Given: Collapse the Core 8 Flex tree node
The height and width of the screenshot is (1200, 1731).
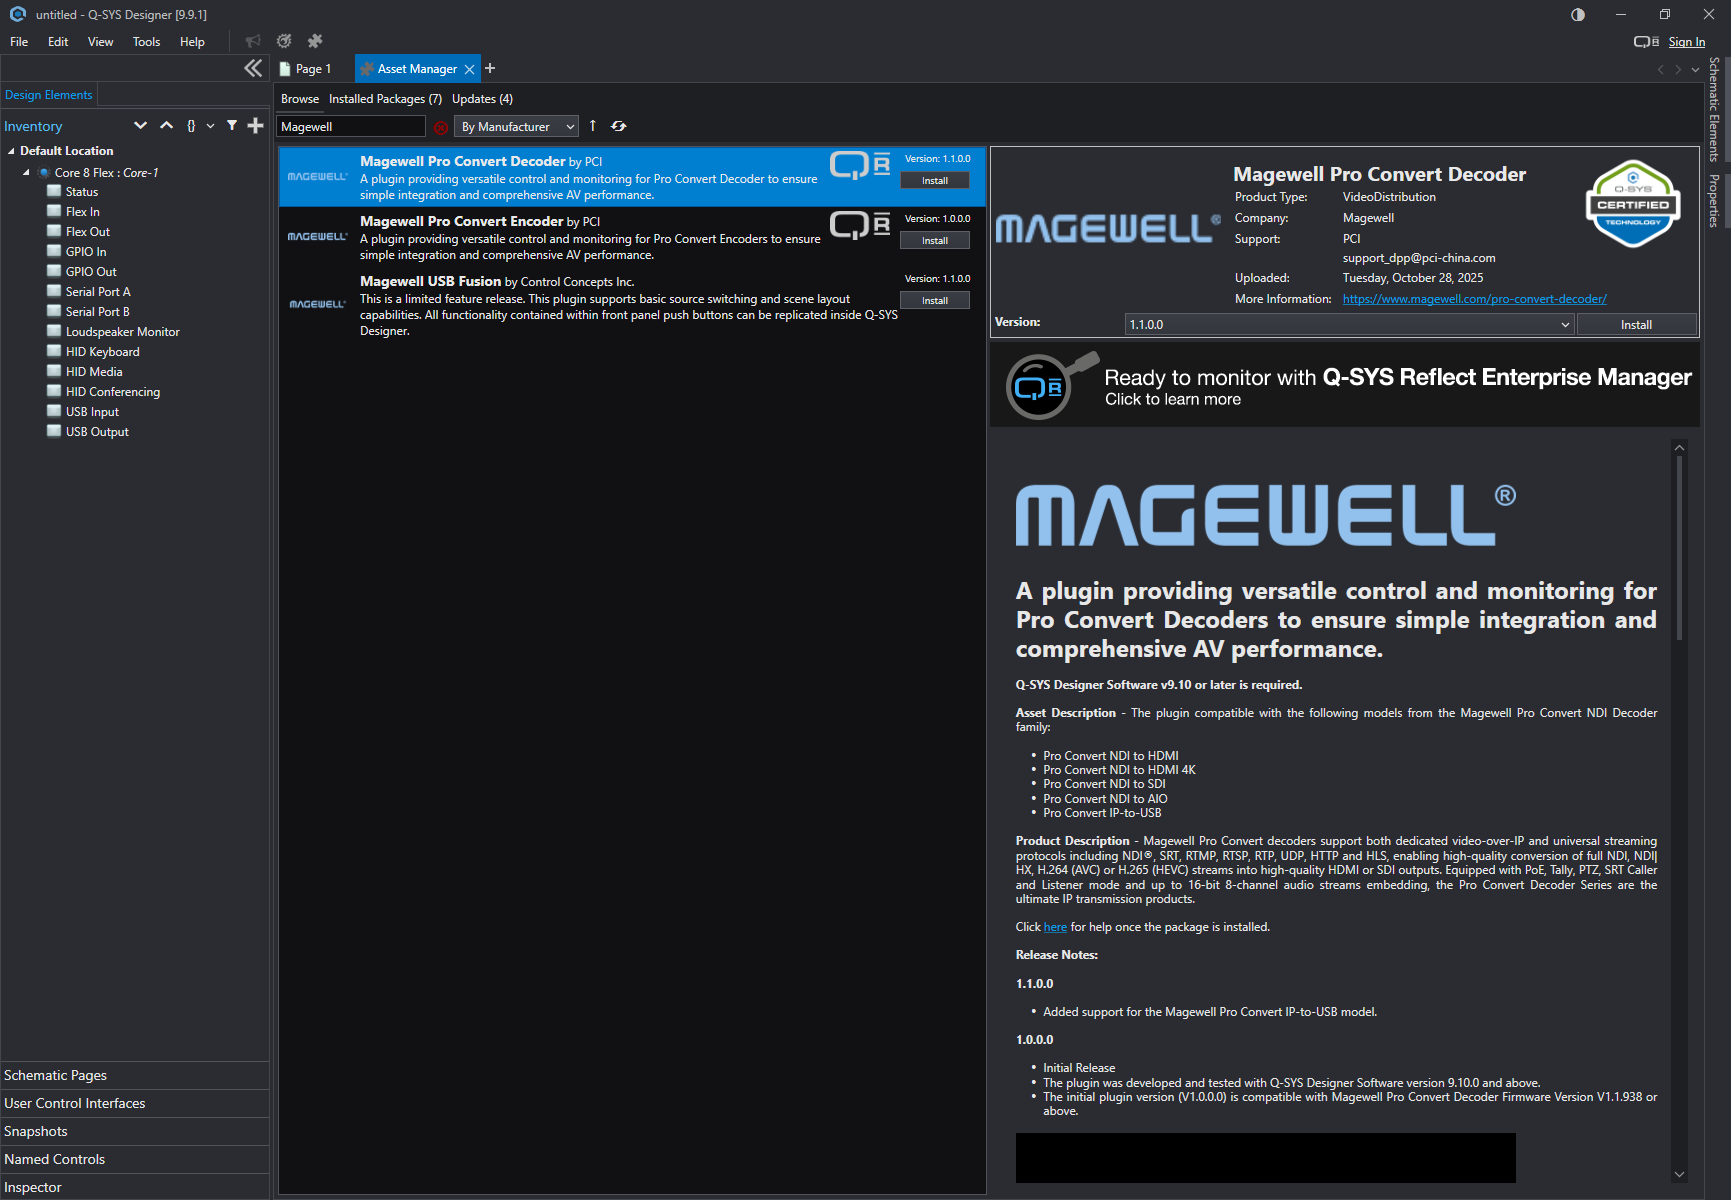Looking at the screenshot, I should 26,173.
